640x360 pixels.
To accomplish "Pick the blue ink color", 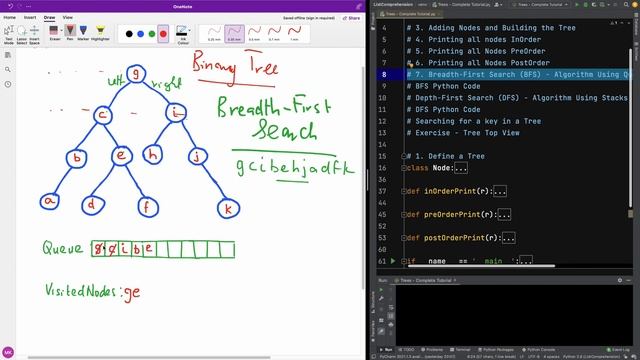I will (x=140, y=34).
